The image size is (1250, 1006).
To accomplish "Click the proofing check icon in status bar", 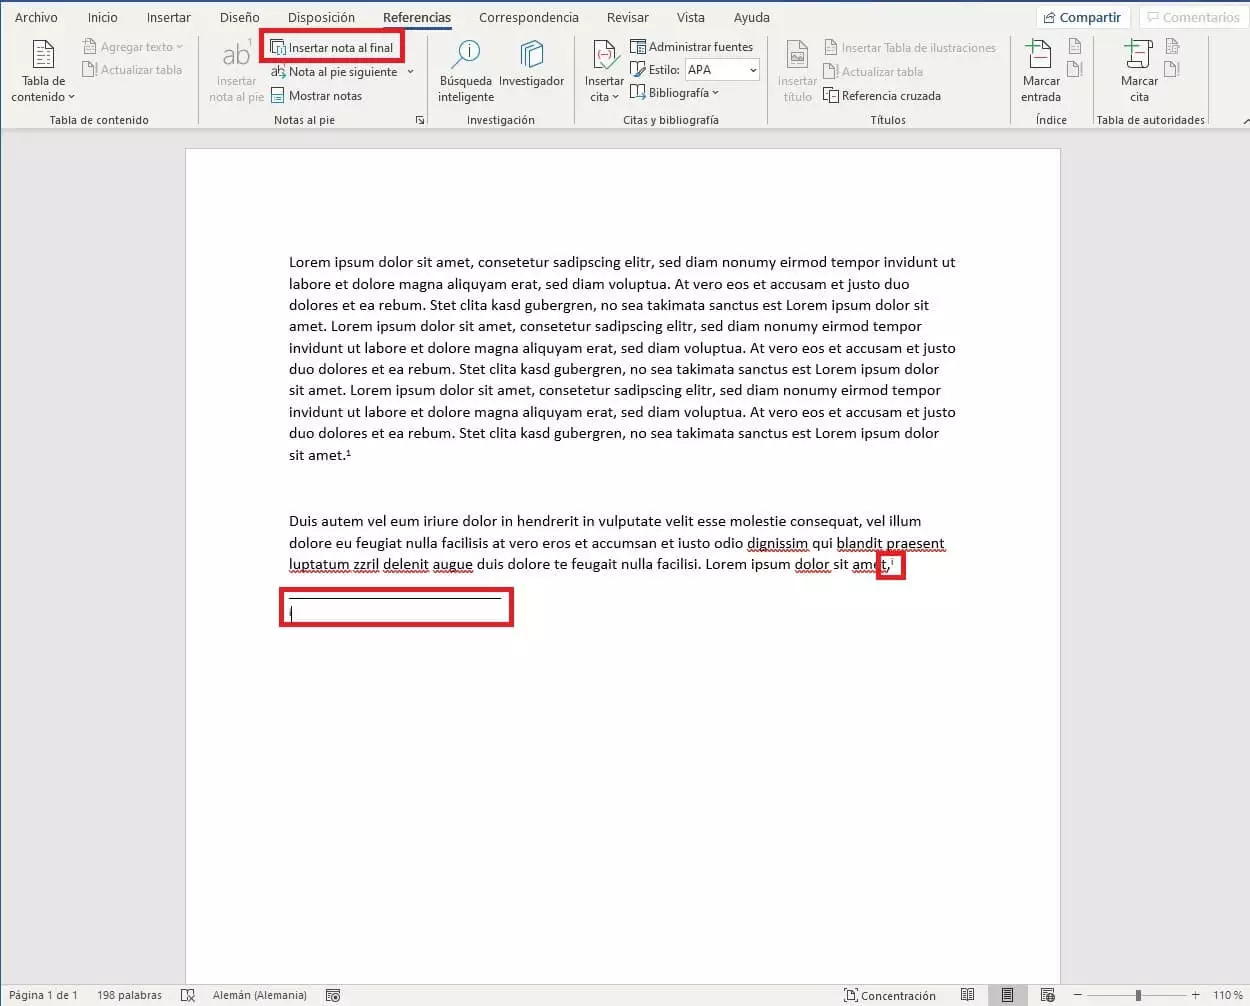I will point(187,995).
